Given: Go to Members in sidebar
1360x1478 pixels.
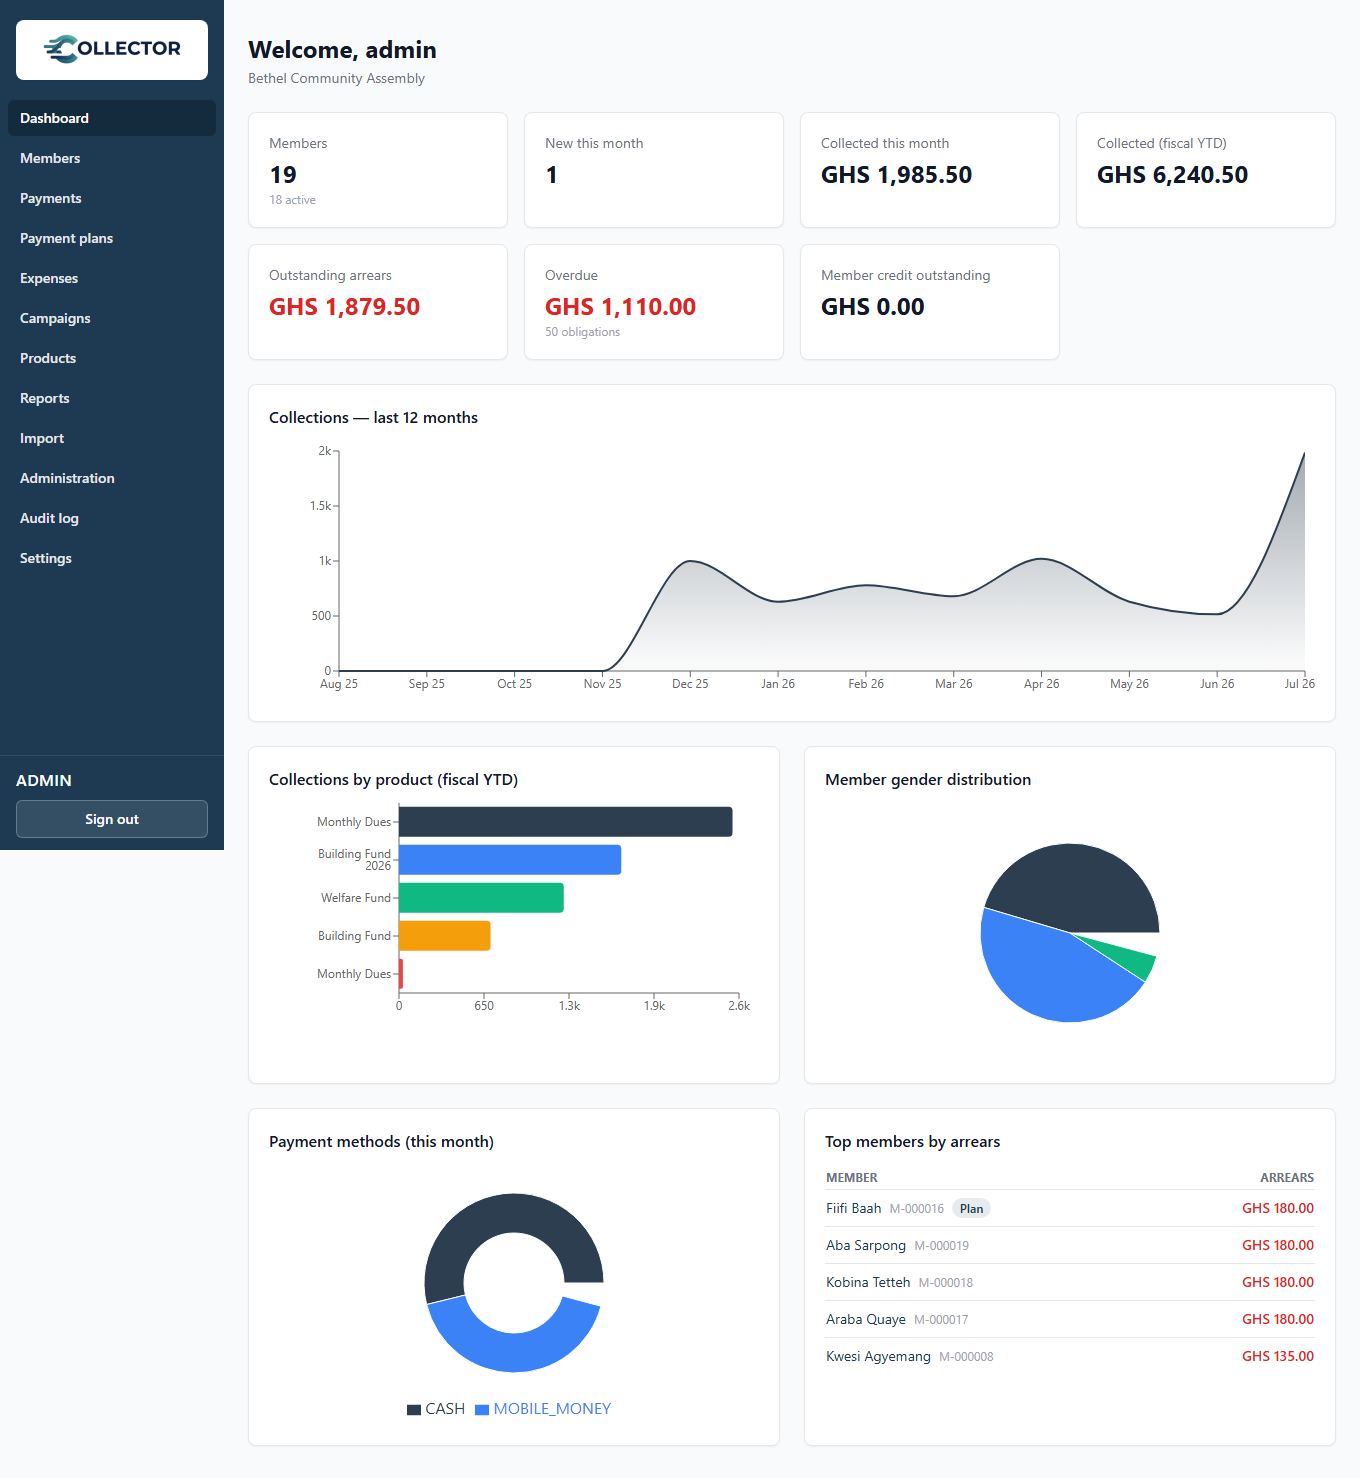Looking at the screenshot, I should pos(112,158).
